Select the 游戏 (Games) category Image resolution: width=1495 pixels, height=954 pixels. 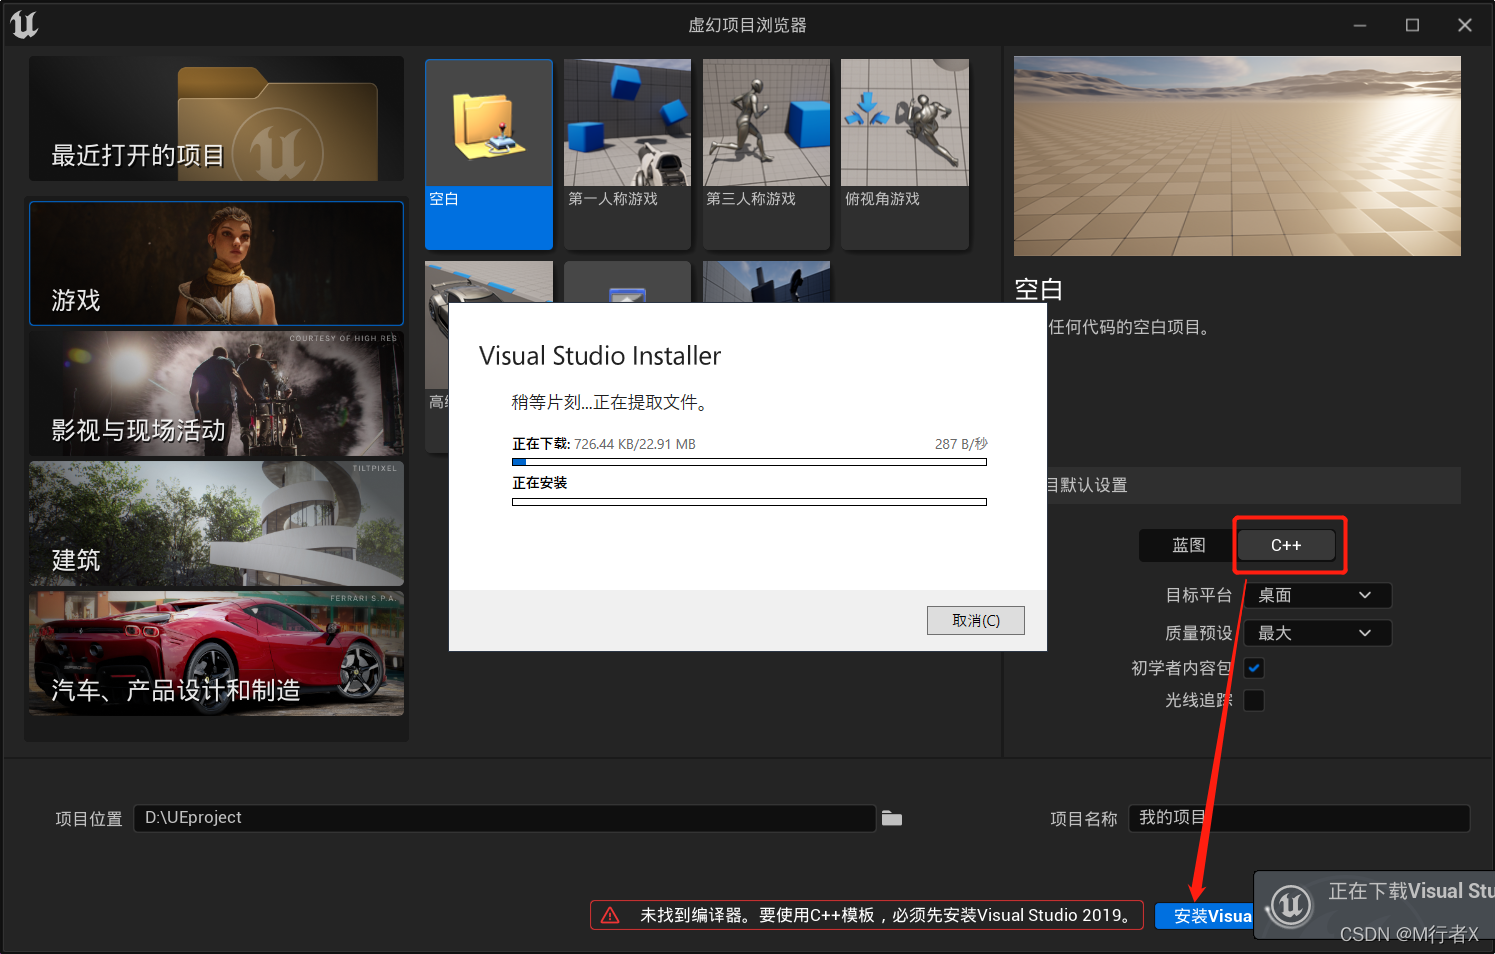coord(216,263)
